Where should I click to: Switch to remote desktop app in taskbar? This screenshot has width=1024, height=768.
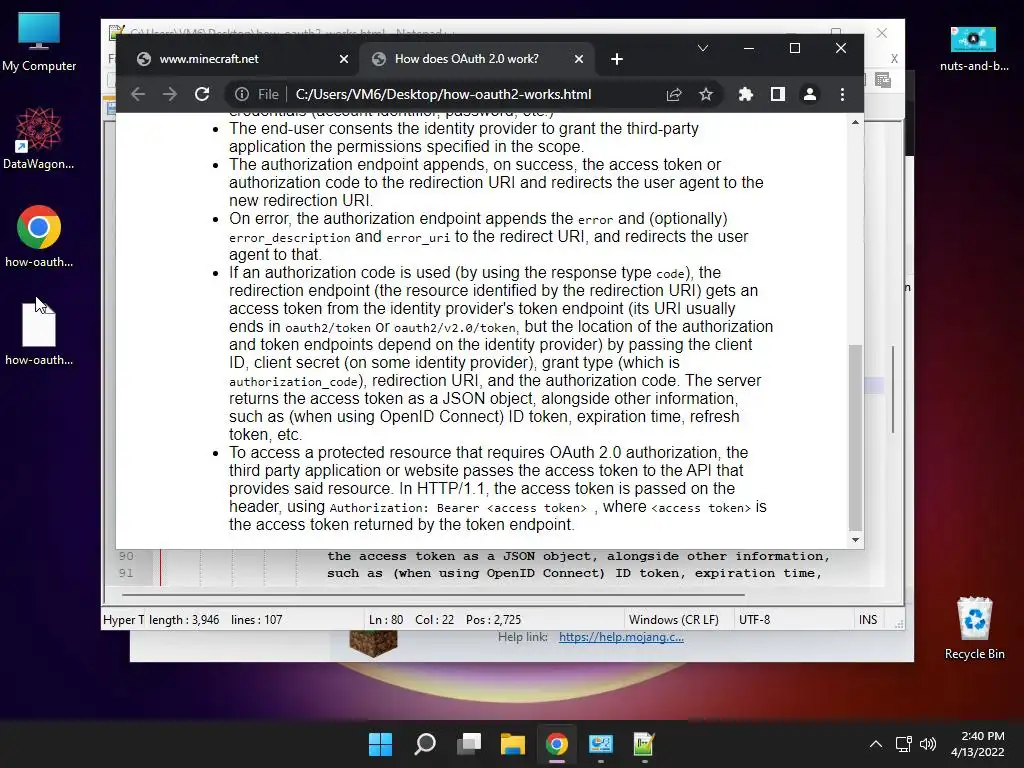point(601,744)
